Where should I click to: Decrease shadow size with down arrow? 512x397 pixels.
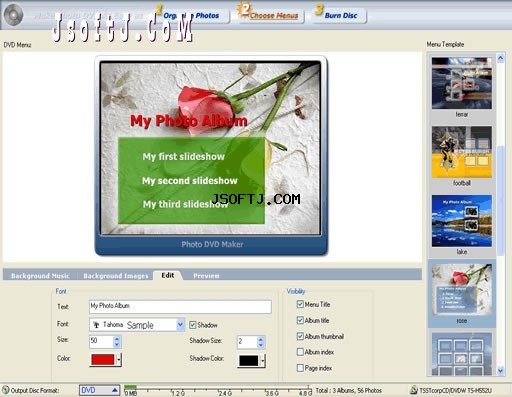coord(261,345)
